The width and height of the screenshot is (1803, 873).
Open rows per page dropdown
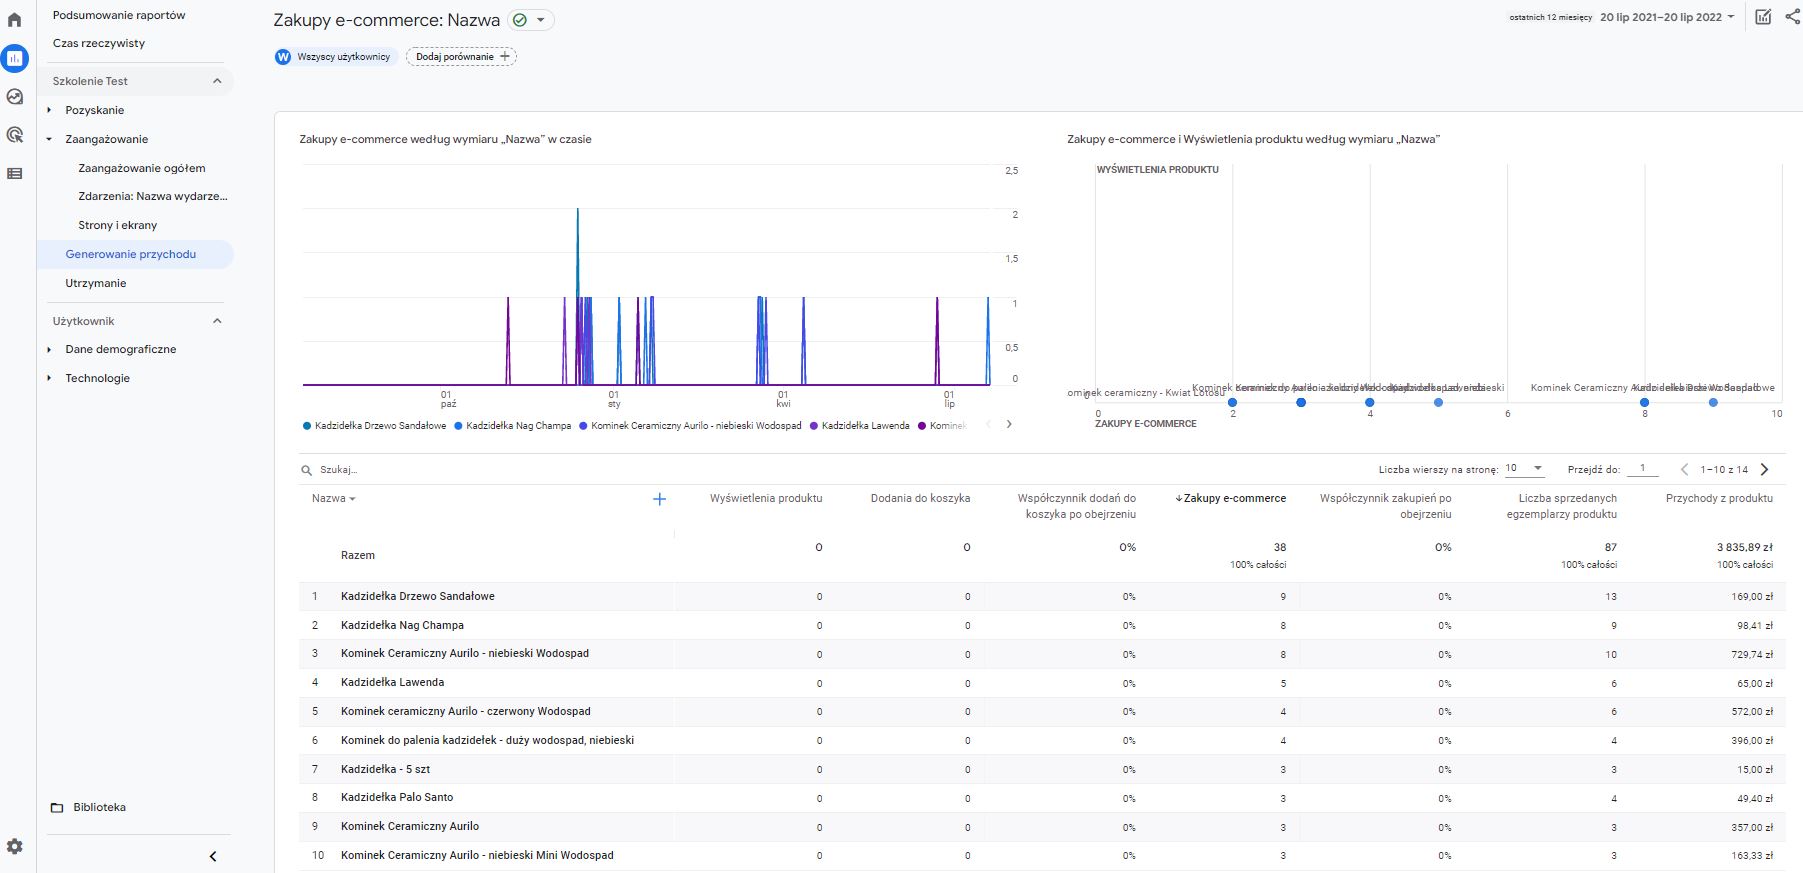pyautogui.click(x=1525, y=469)
